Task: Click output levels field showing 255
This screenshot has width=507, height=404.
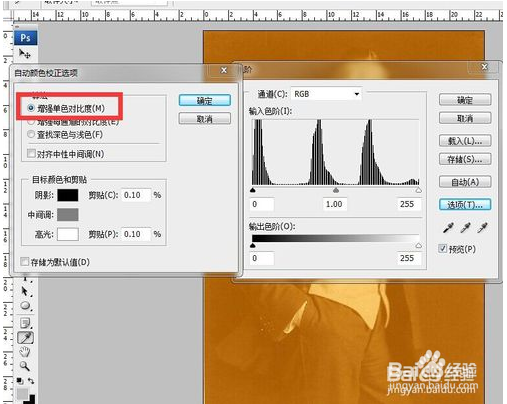Action: [x=409, y=258]
